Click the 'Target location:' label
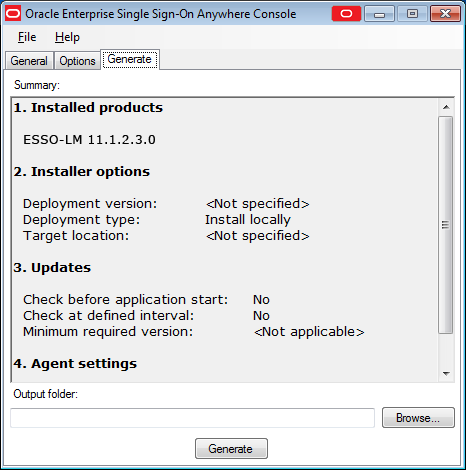Screen dimensions: 466x470 (76, 236)
